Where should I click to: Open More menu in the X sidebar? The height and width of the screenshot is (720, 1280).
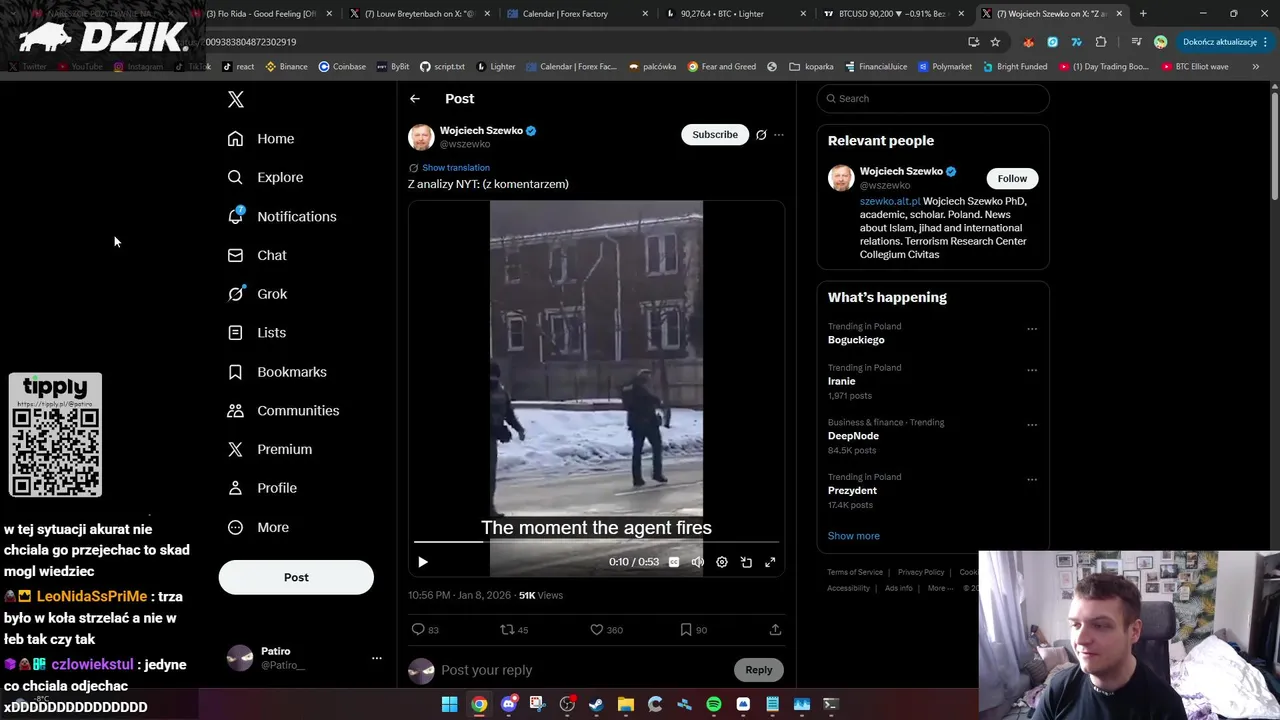258,527
